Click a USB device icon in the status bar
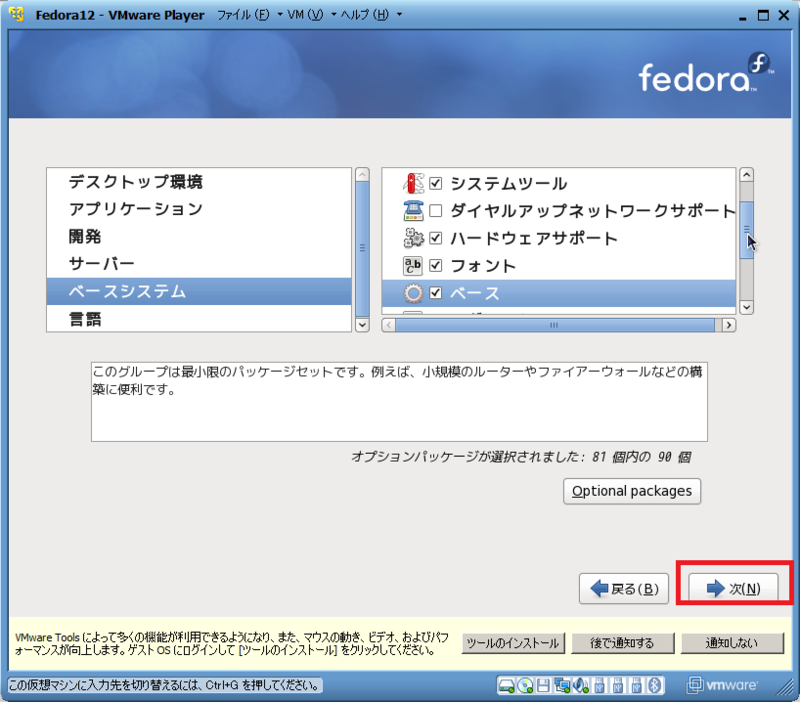Viewport: 800px width, 702px height. 598,686
